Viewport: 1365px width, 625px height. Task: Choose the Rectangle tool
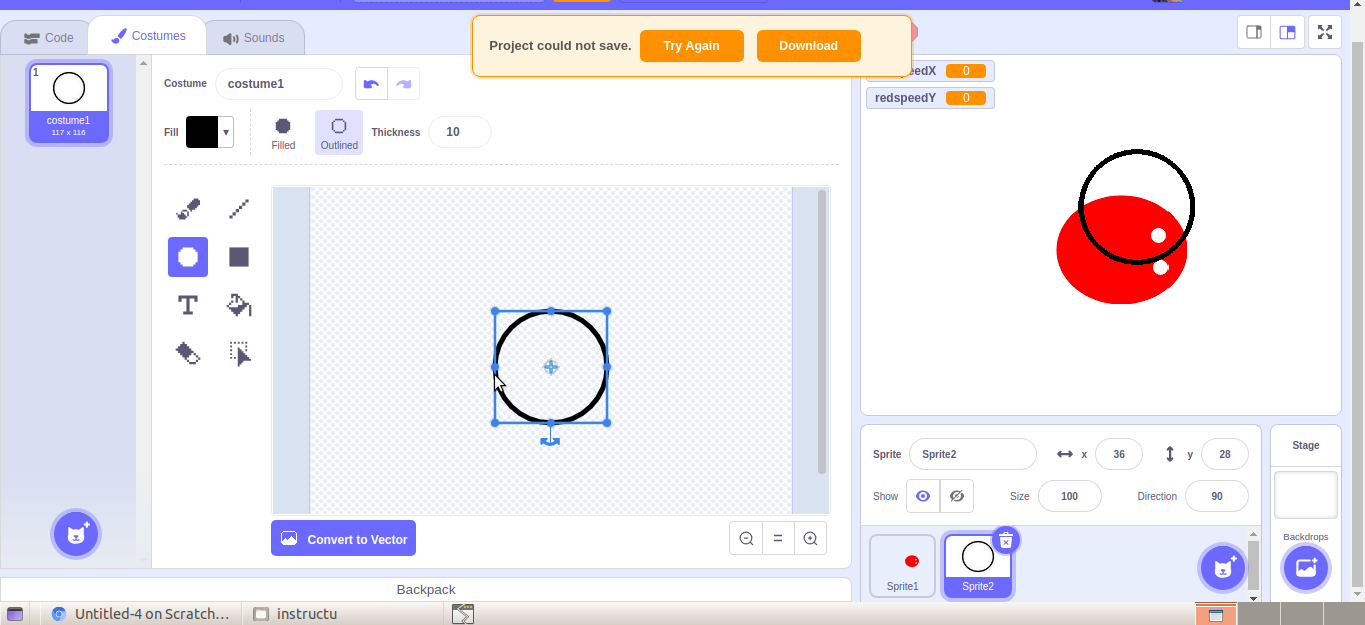[x=238, y=257]
